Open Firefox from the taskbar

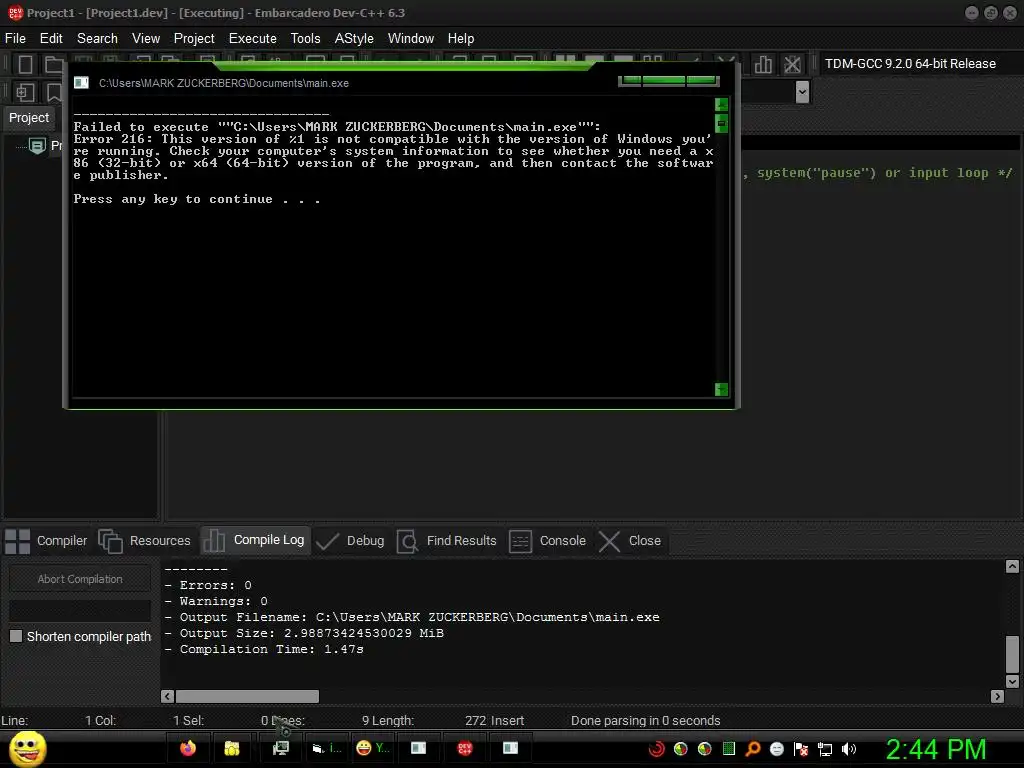188,748
